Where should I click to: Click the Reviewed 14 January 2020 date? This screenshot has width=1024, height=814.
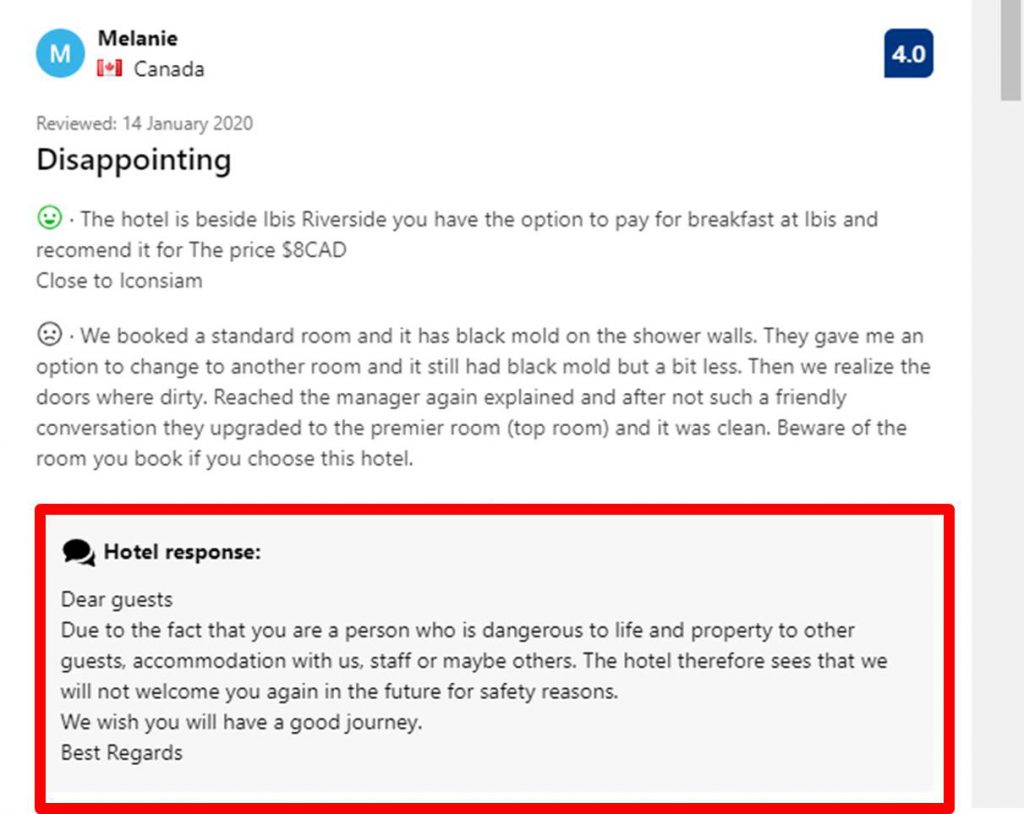[144, 123]
